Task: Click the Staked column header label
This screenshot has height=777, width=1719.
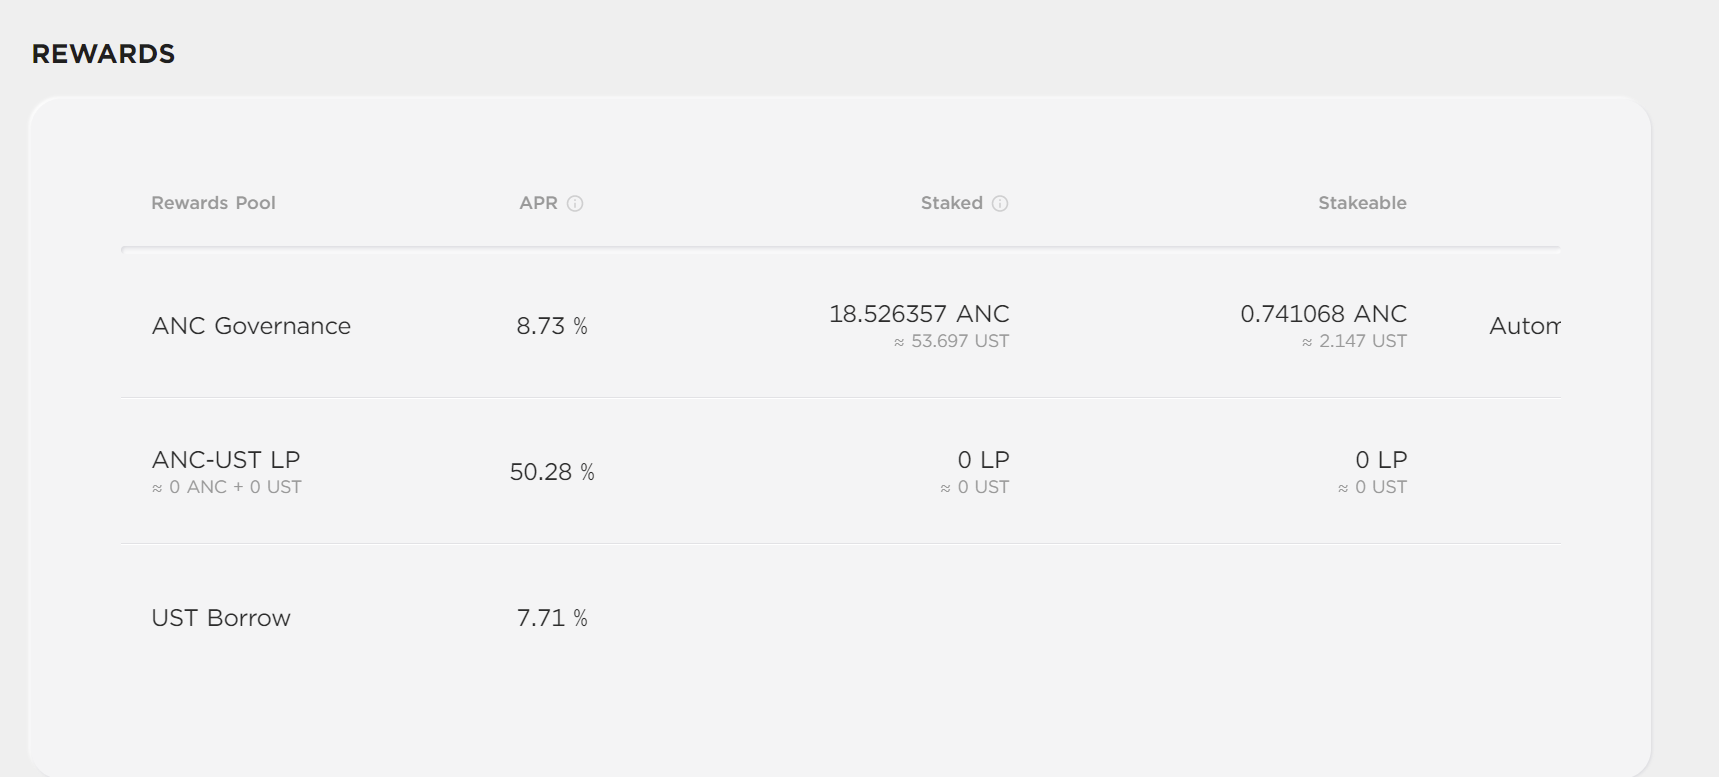Action: 951,203
